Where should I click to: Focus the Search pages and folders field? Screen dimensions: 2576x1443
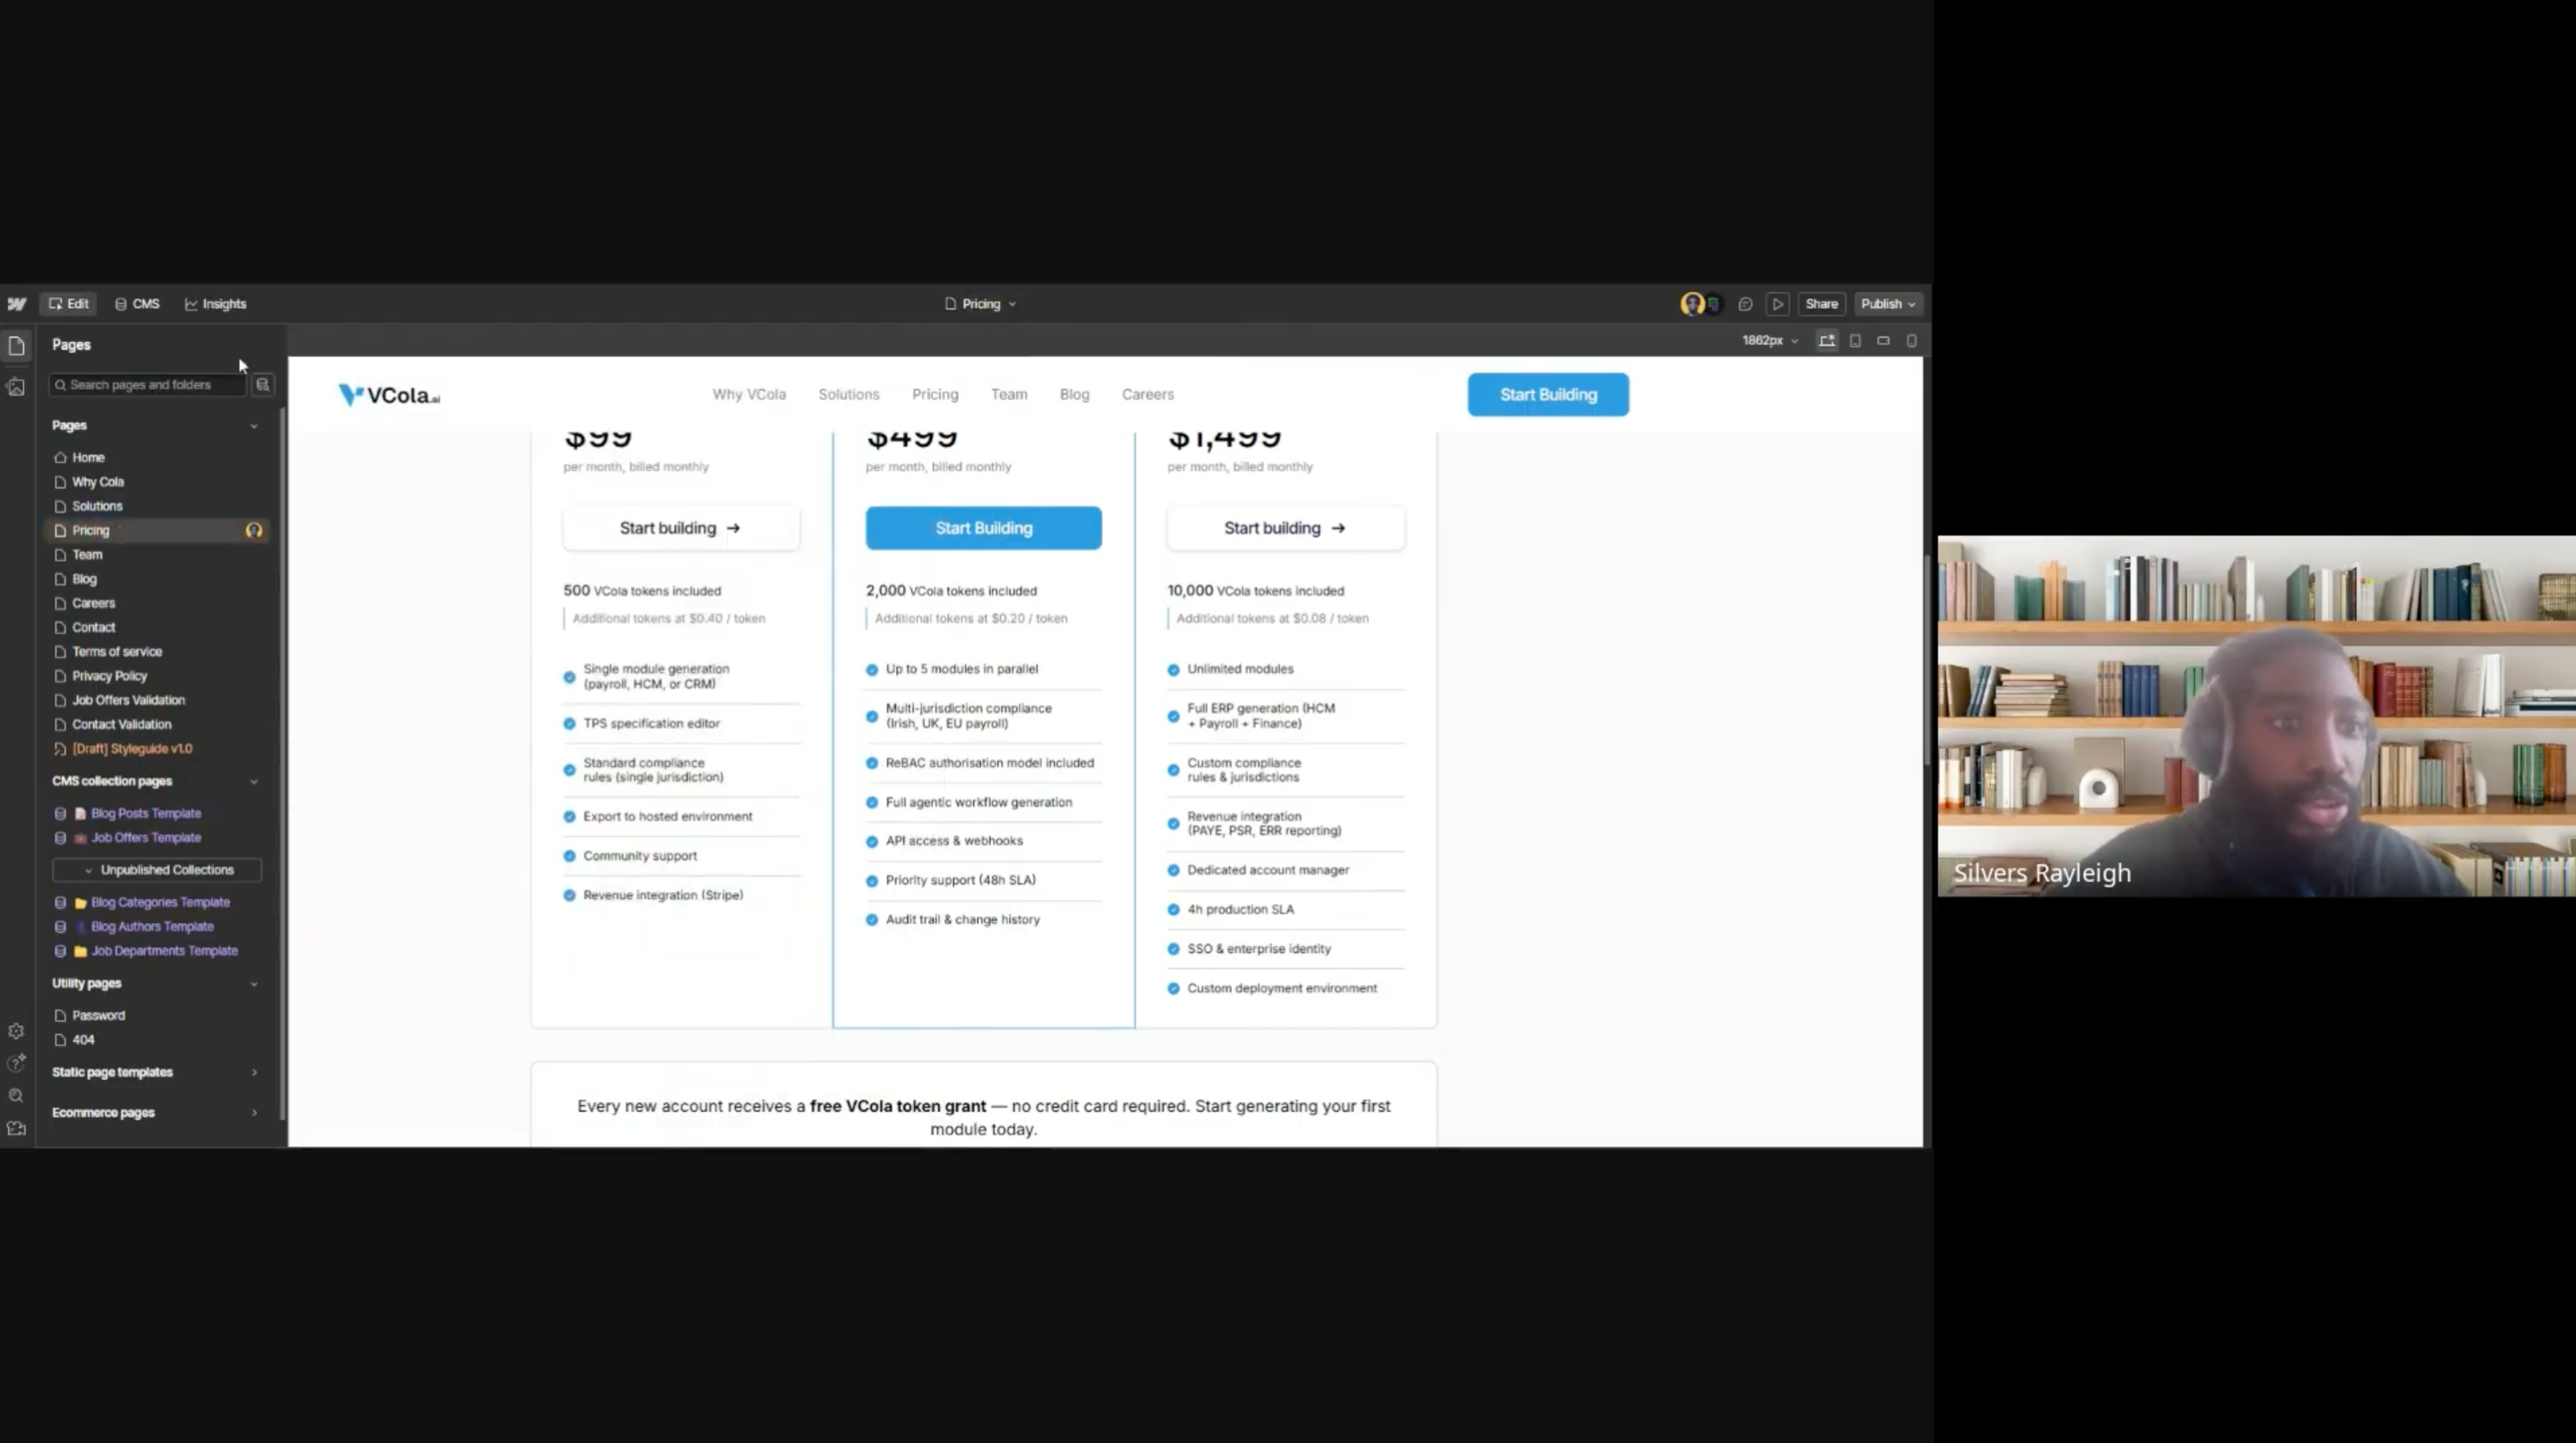click(147, 385)
